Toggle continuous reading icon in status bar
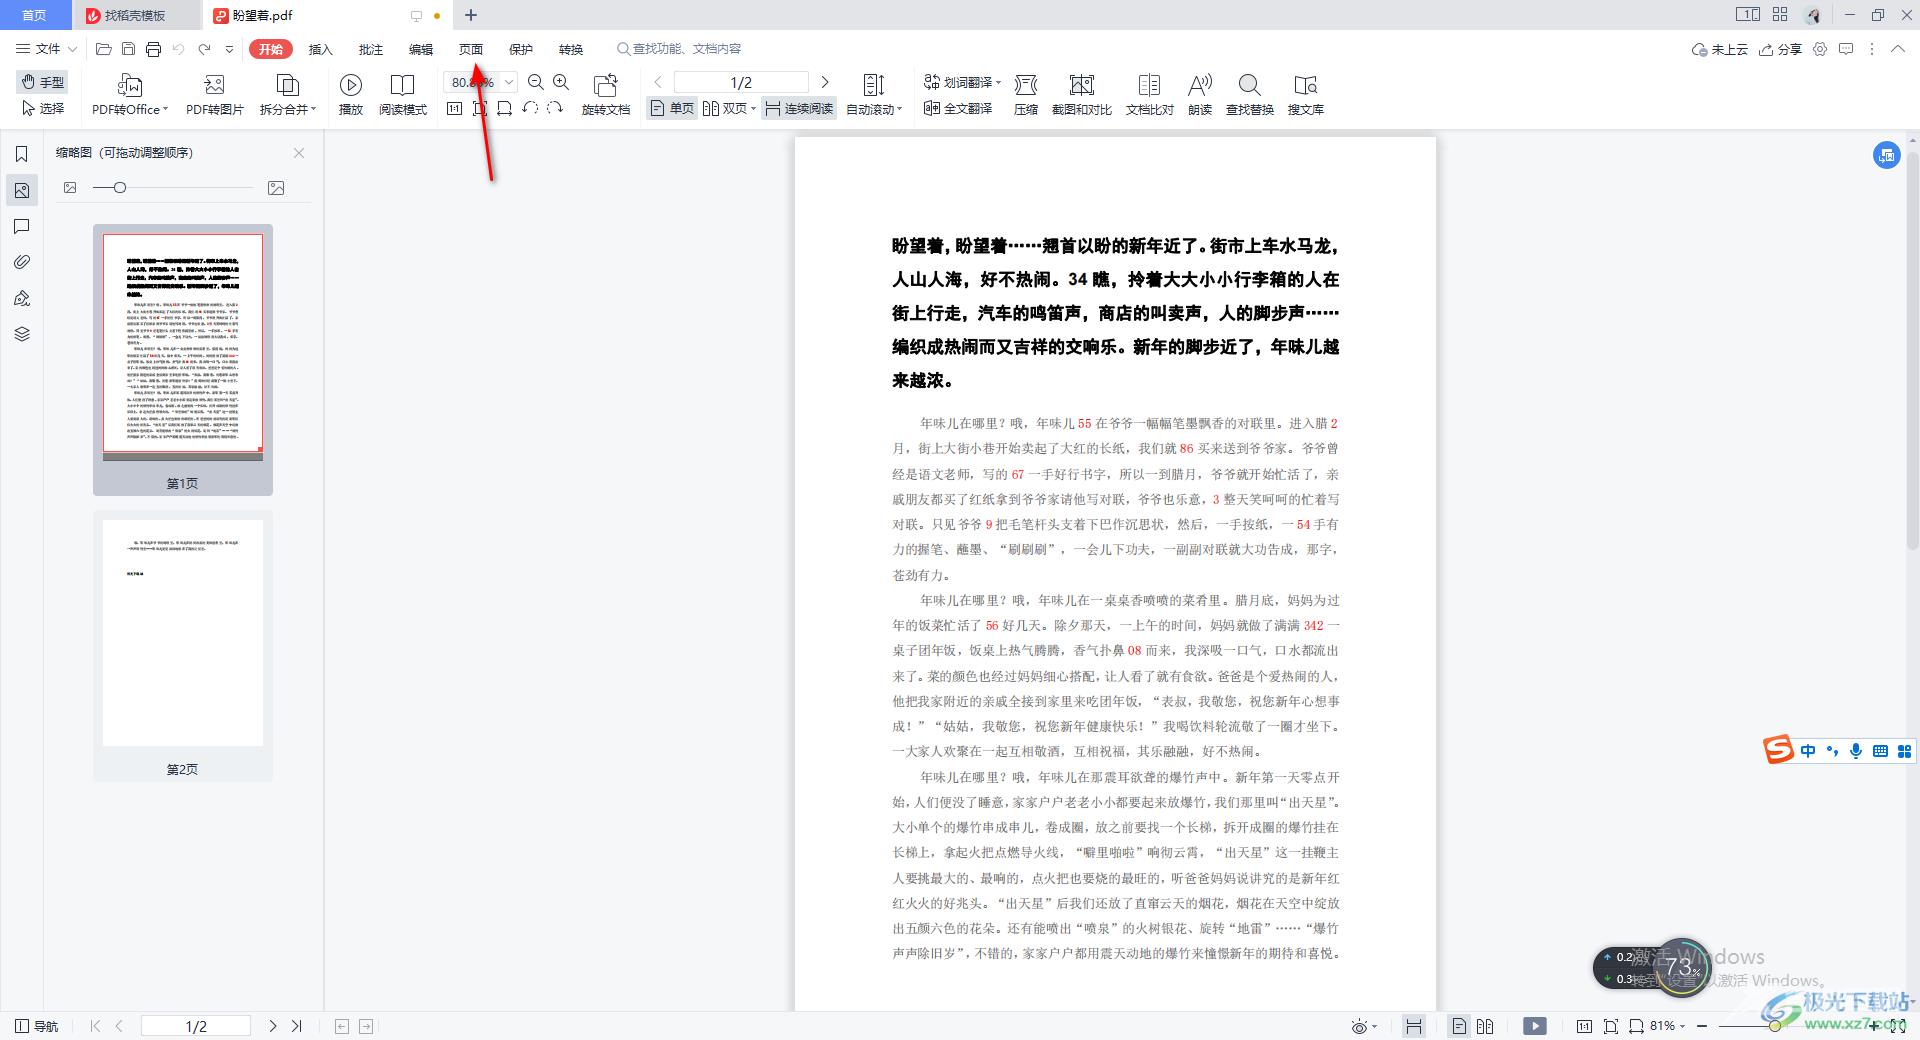The width and height of the screenshot is (1920, 1040). 1413,1026
